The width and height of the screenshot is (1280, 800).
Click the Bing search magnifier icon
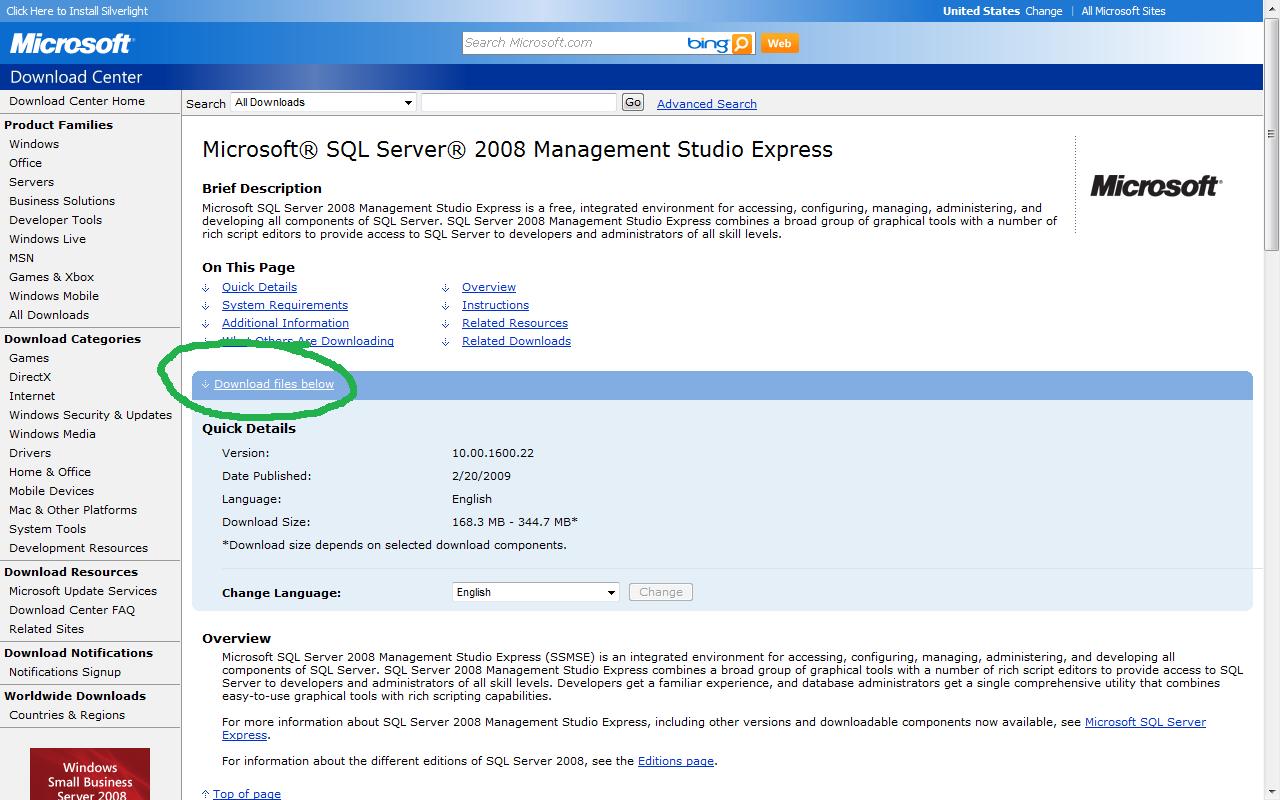(741, 43)
